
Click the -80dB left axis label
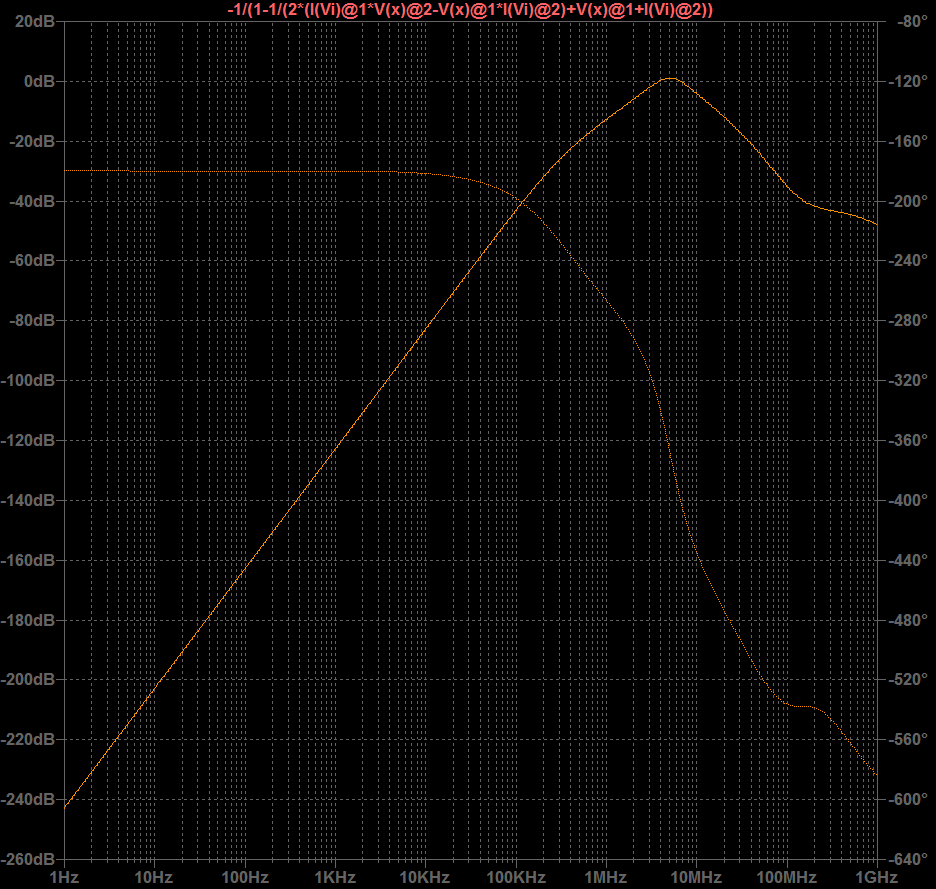[32, 321]
